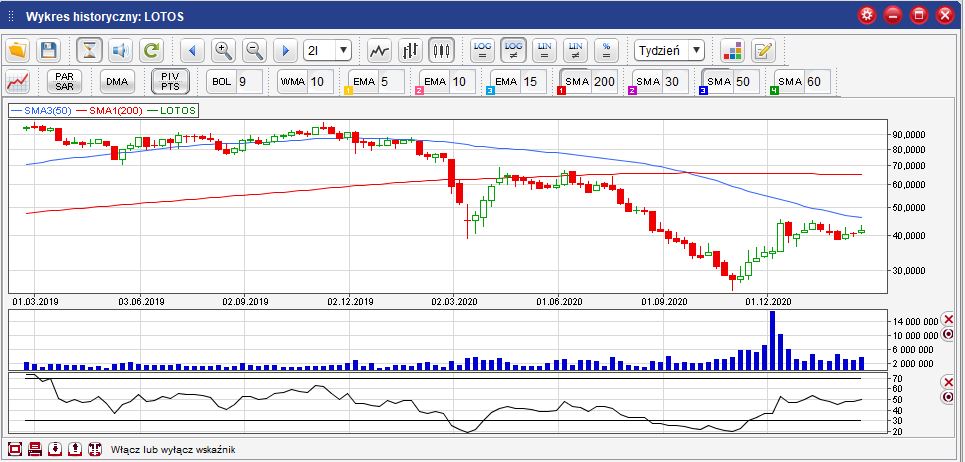Open the Tydzień interval dropdown
965x462 pixels.
669,50
